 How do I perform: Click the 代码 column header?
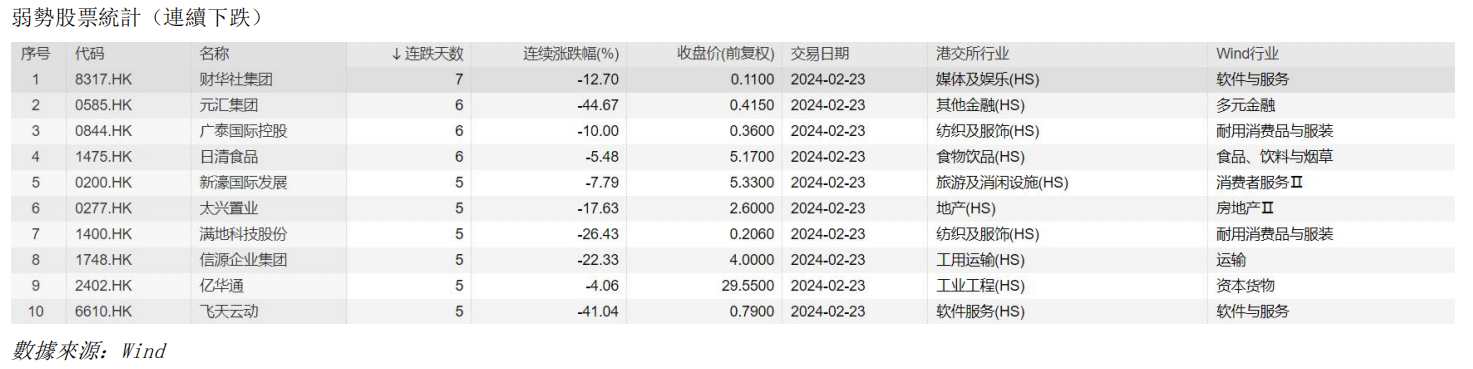pyautogui.click(x=89, y=54)
